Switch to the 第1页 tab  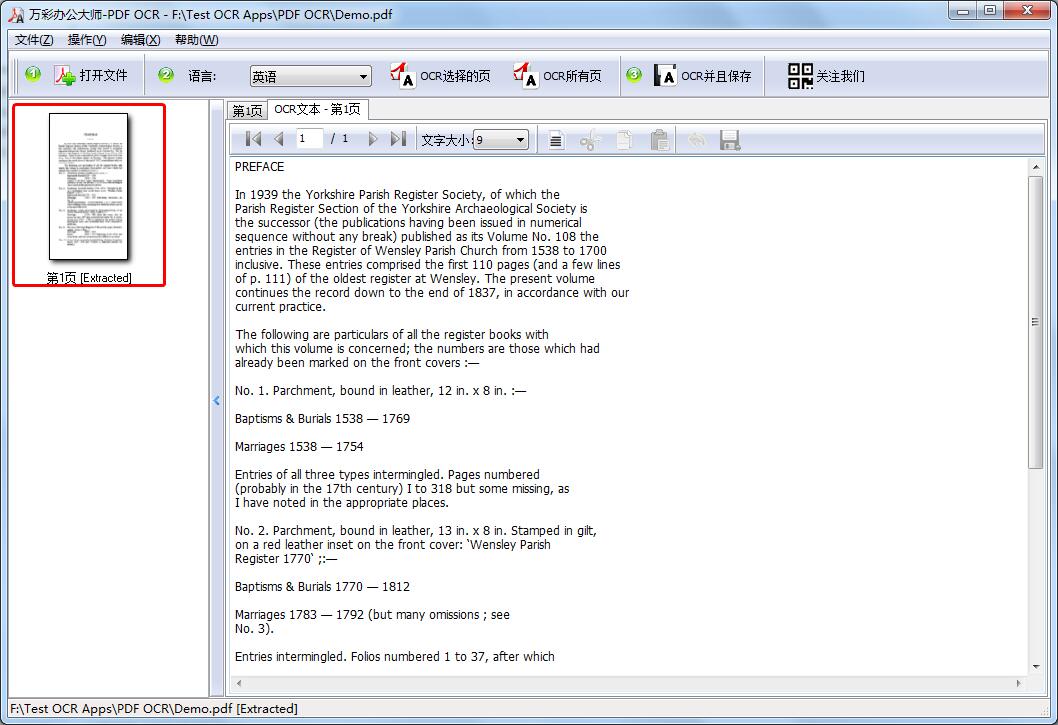[247, 110]
